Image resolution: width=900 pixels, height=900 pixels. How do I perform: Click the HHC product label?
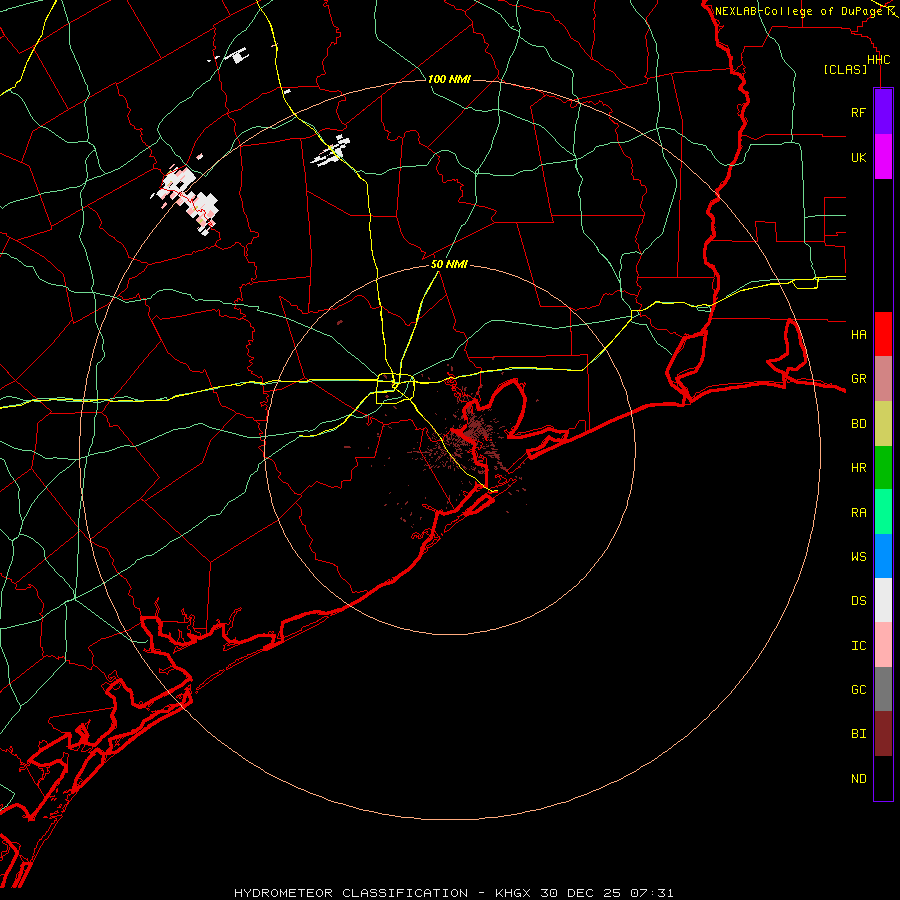tap(879, 60)
